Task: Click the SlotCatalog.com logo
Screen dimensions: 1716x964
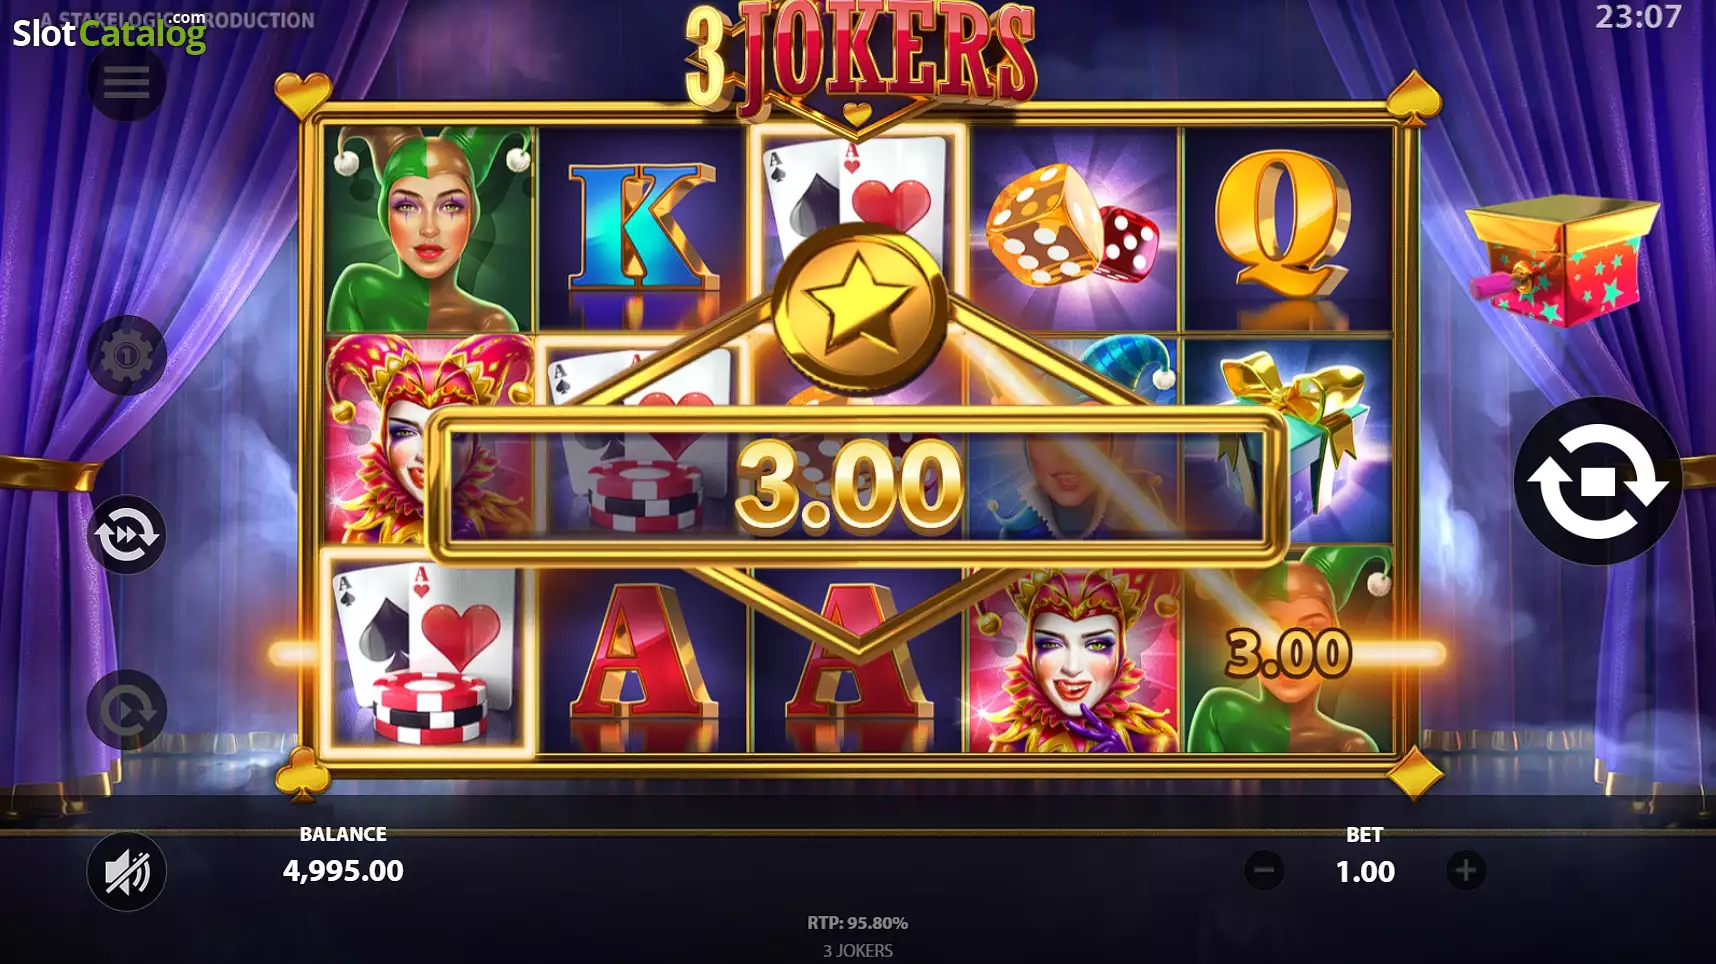Action: click(109, 32)
